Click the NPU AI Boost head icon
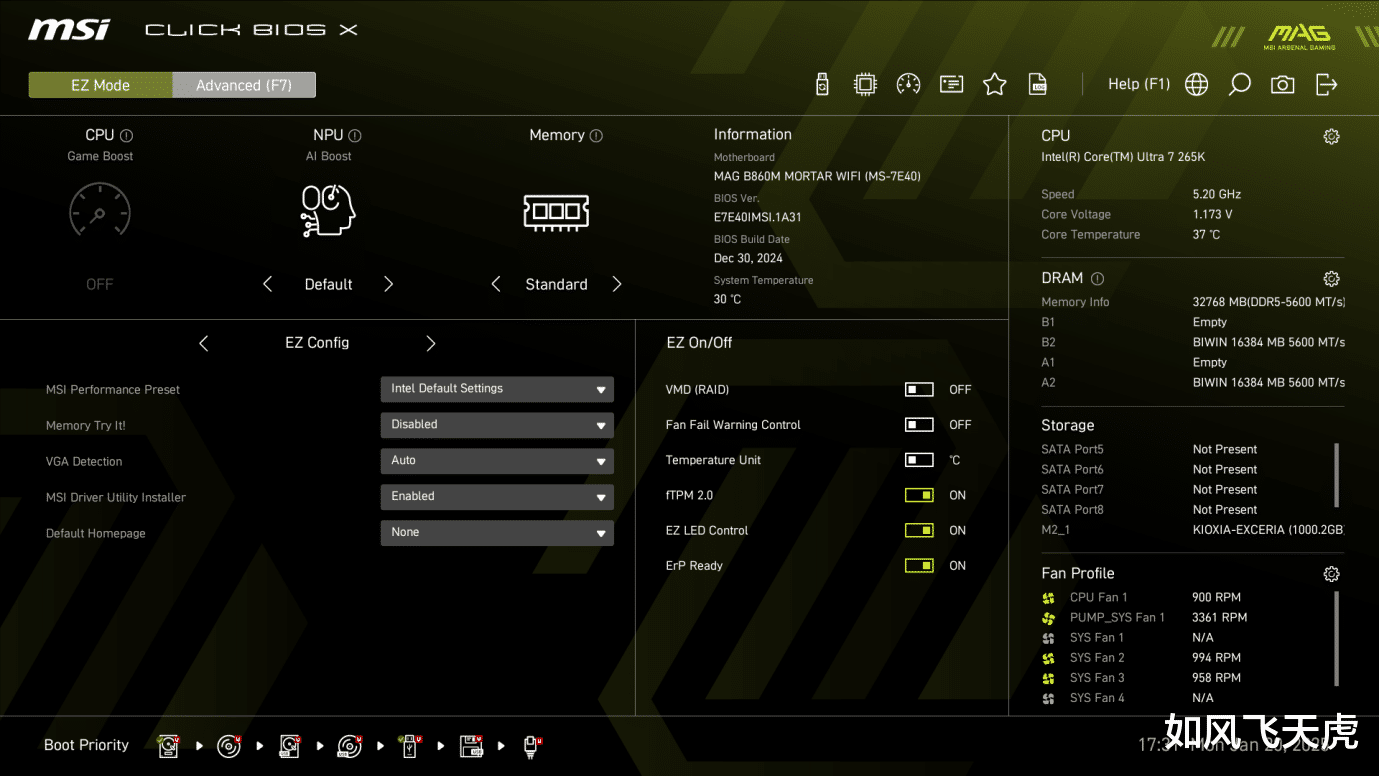Screen dimensions: 1379x776 [329, 210]
